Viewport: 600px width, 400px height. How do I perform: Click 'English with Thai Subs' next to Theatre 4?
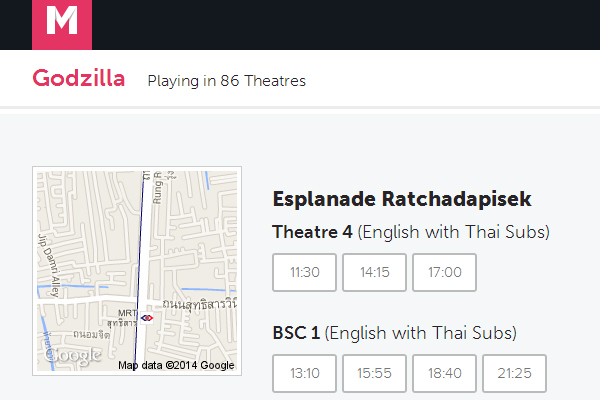[x=454, y=232]
